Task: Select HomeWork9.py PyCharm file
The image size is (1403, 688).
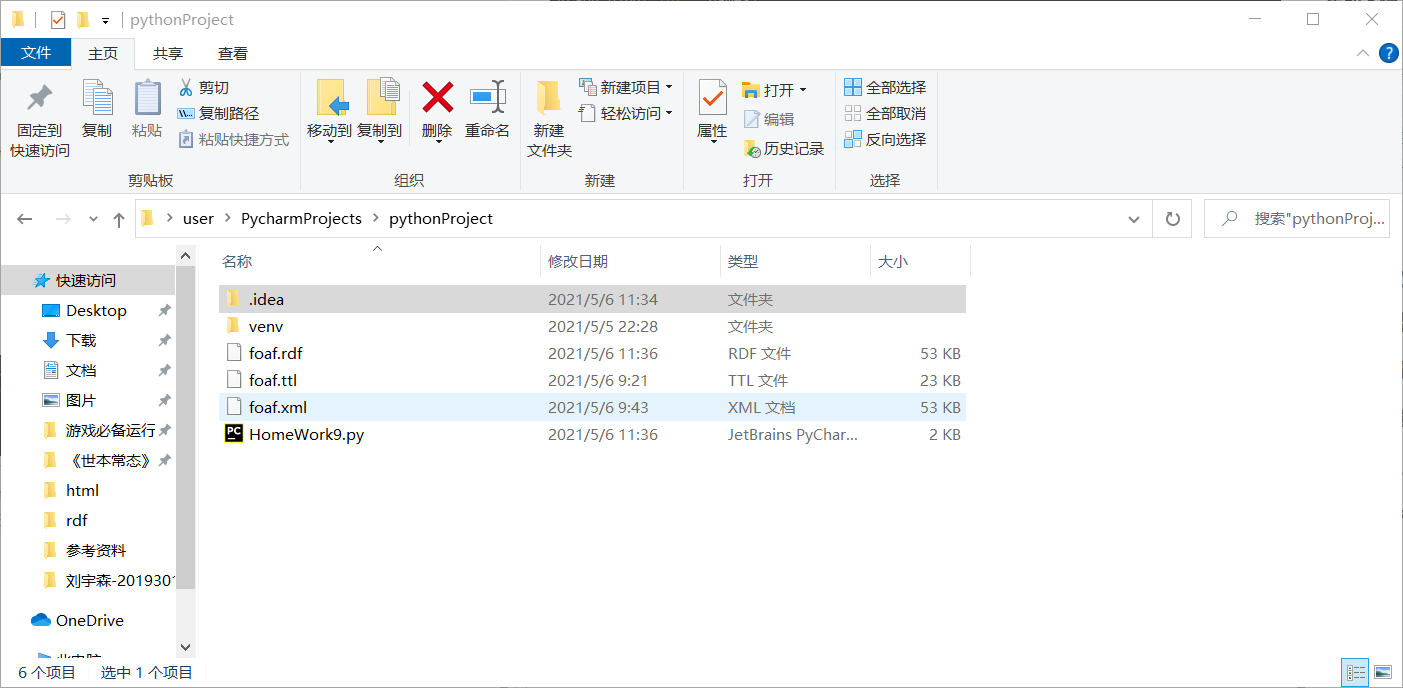Action: pyautogui.click(x=592, y=434)
